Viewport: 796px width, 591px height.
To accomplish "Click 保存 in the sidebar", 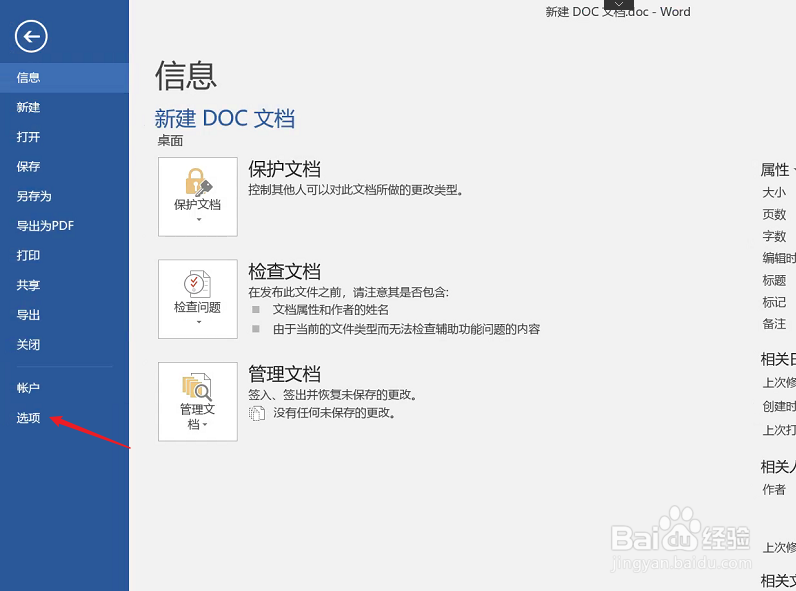I will pyautogui.click(x=64, y=167).
